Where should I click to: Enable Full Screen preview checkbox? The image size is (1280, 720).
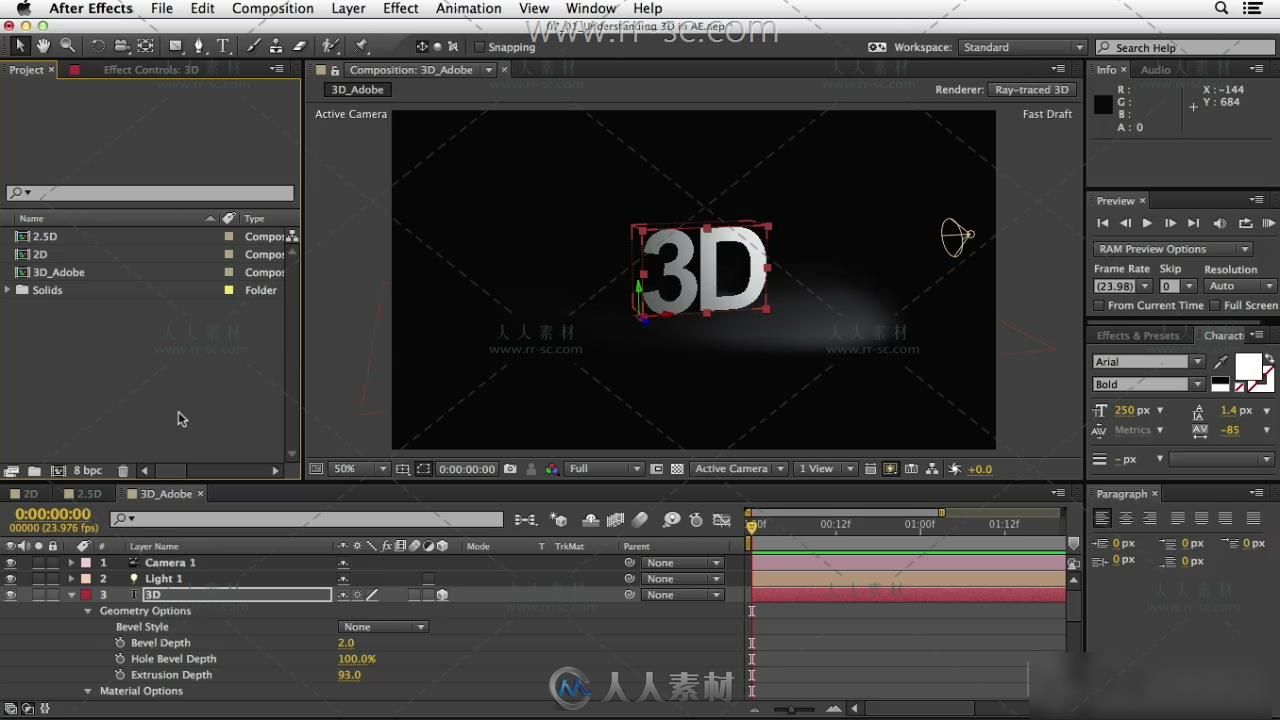[x=1215, y=306]
